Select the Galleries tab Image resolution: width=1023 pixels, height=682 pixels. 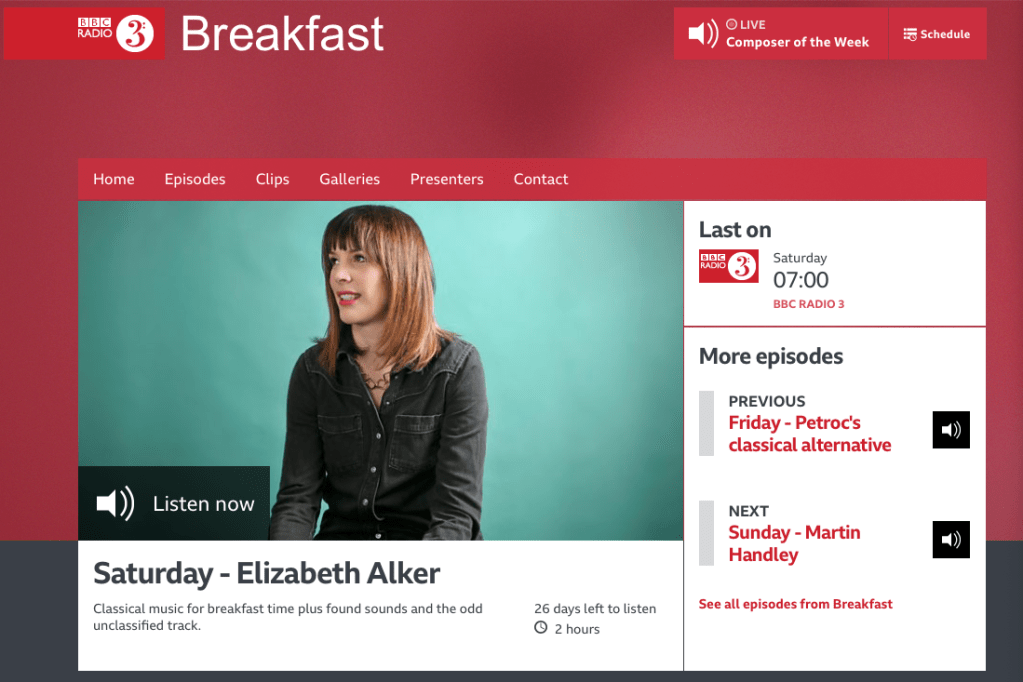[x=349, y=179]
